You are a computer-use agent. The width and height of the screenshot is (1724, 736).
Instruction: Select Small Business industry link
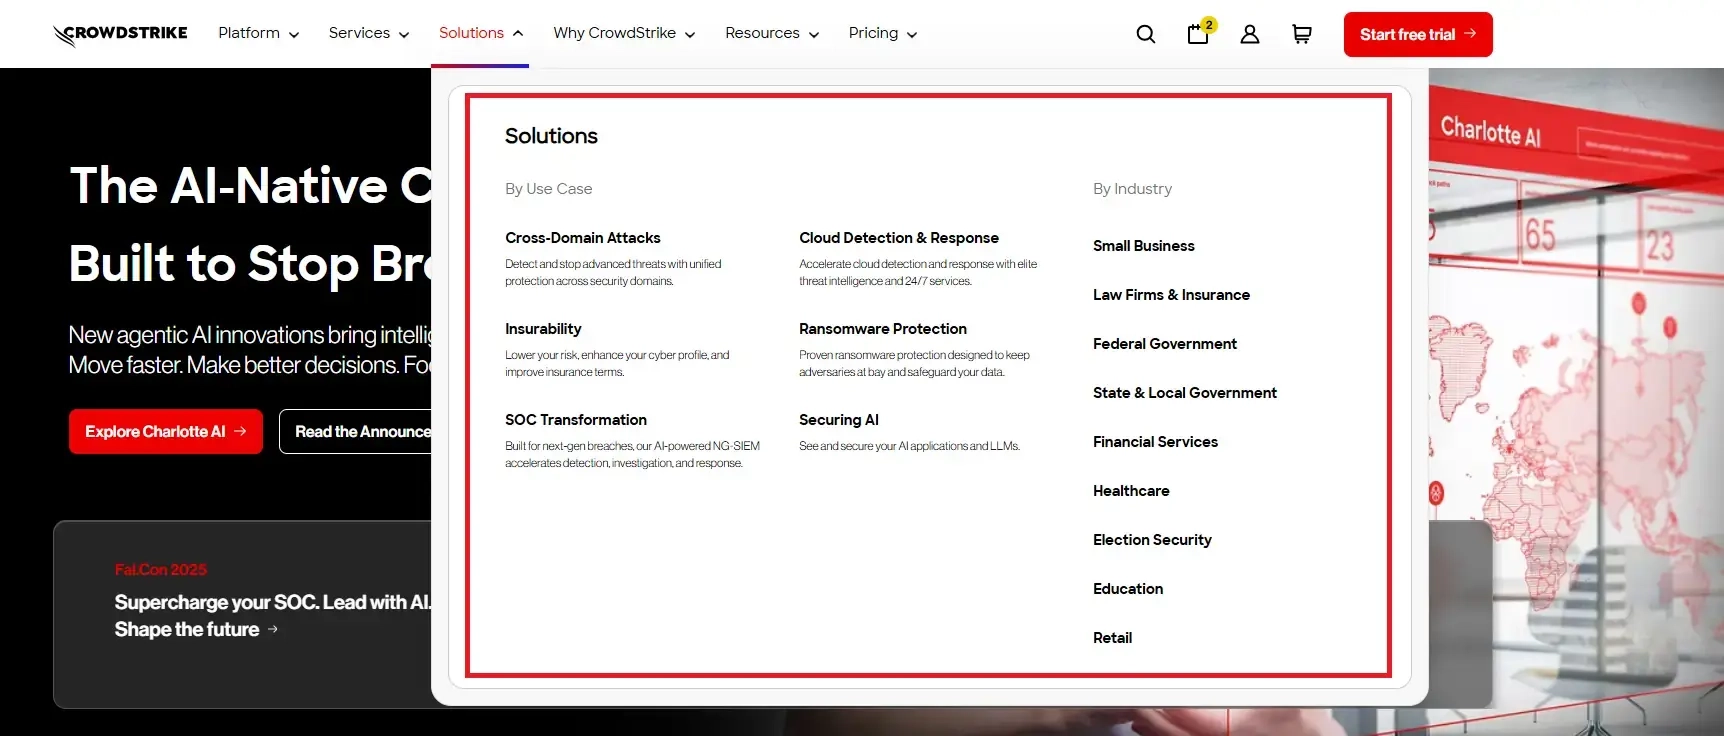1144,246
